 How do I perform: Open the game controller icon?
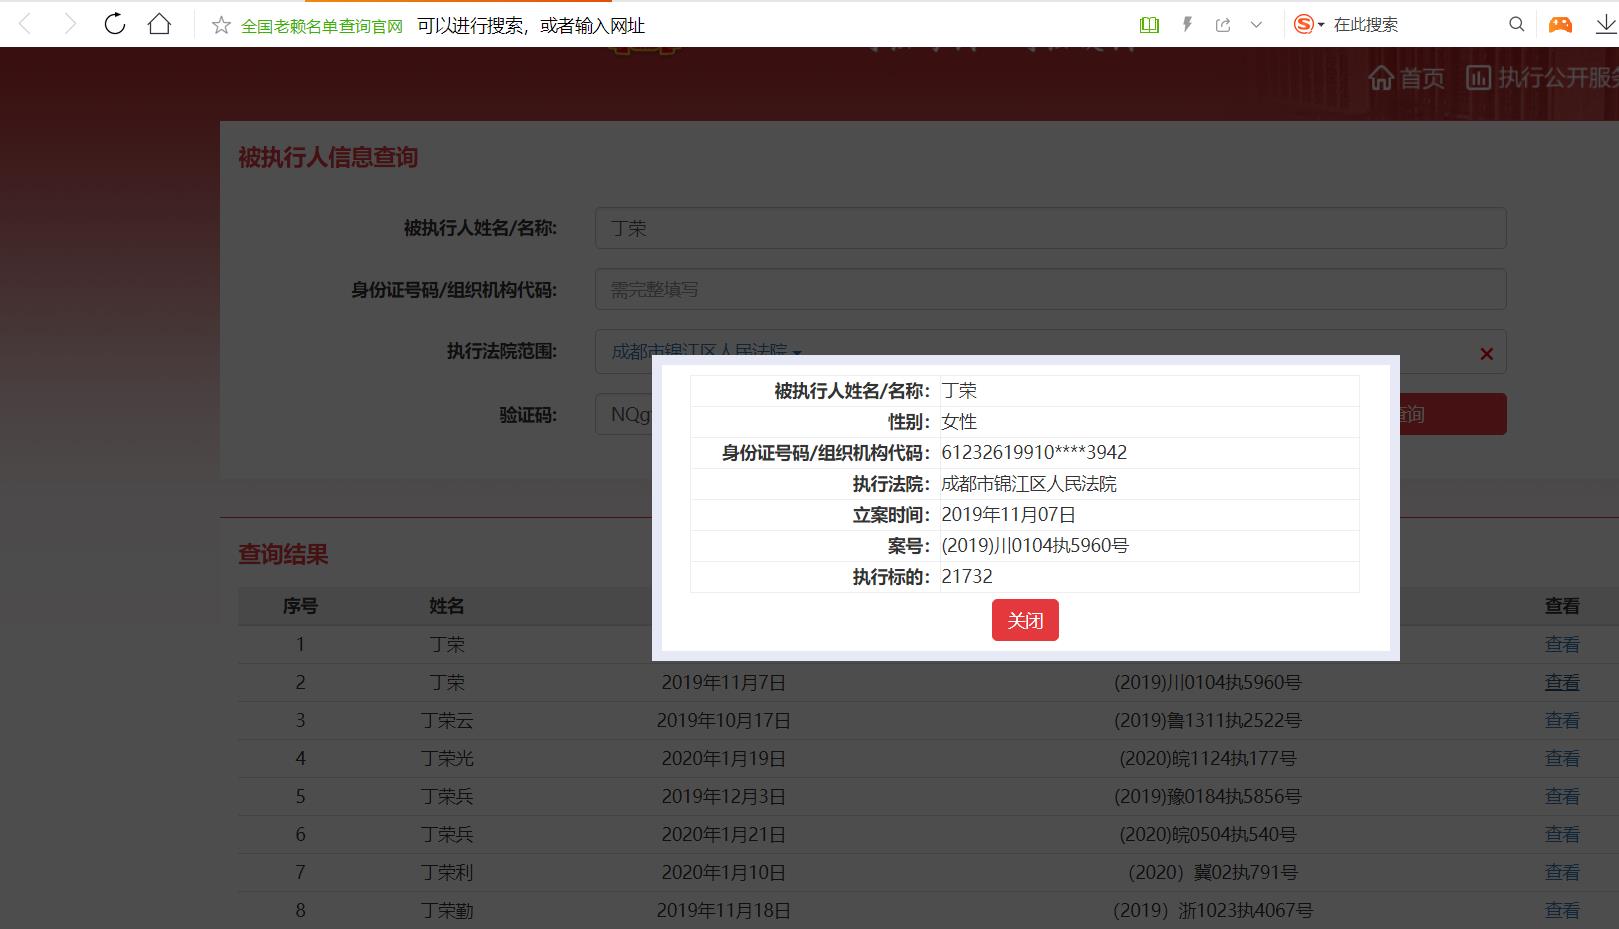click(1560, 25)
